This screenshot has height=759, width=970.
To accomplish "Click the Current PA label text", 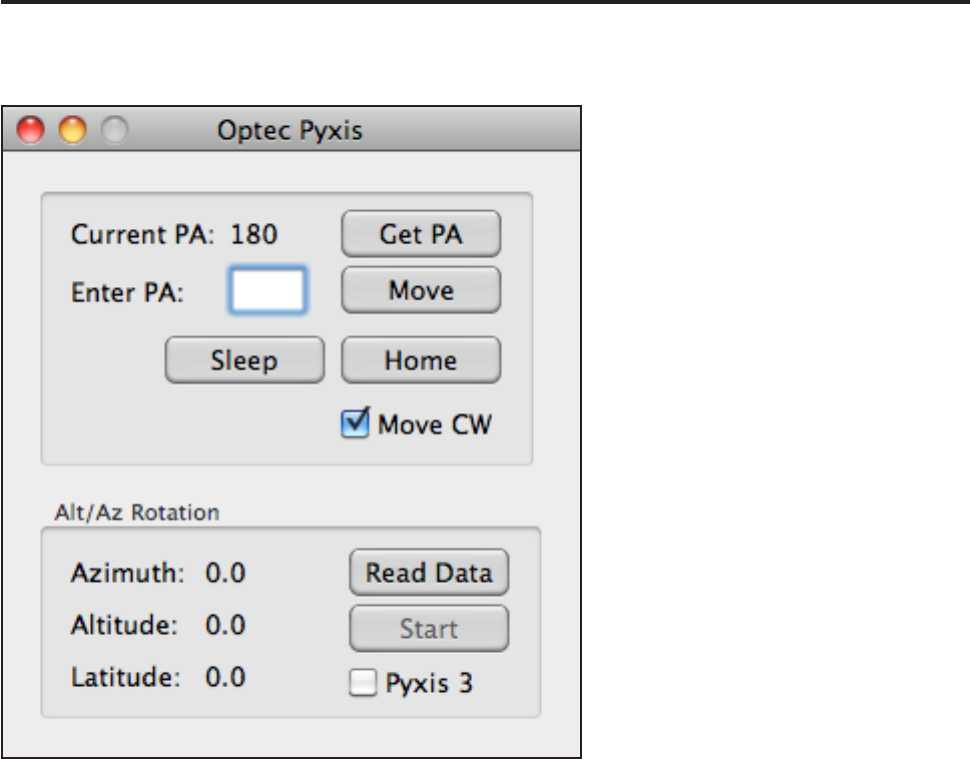I will click(x=142, y=235).
